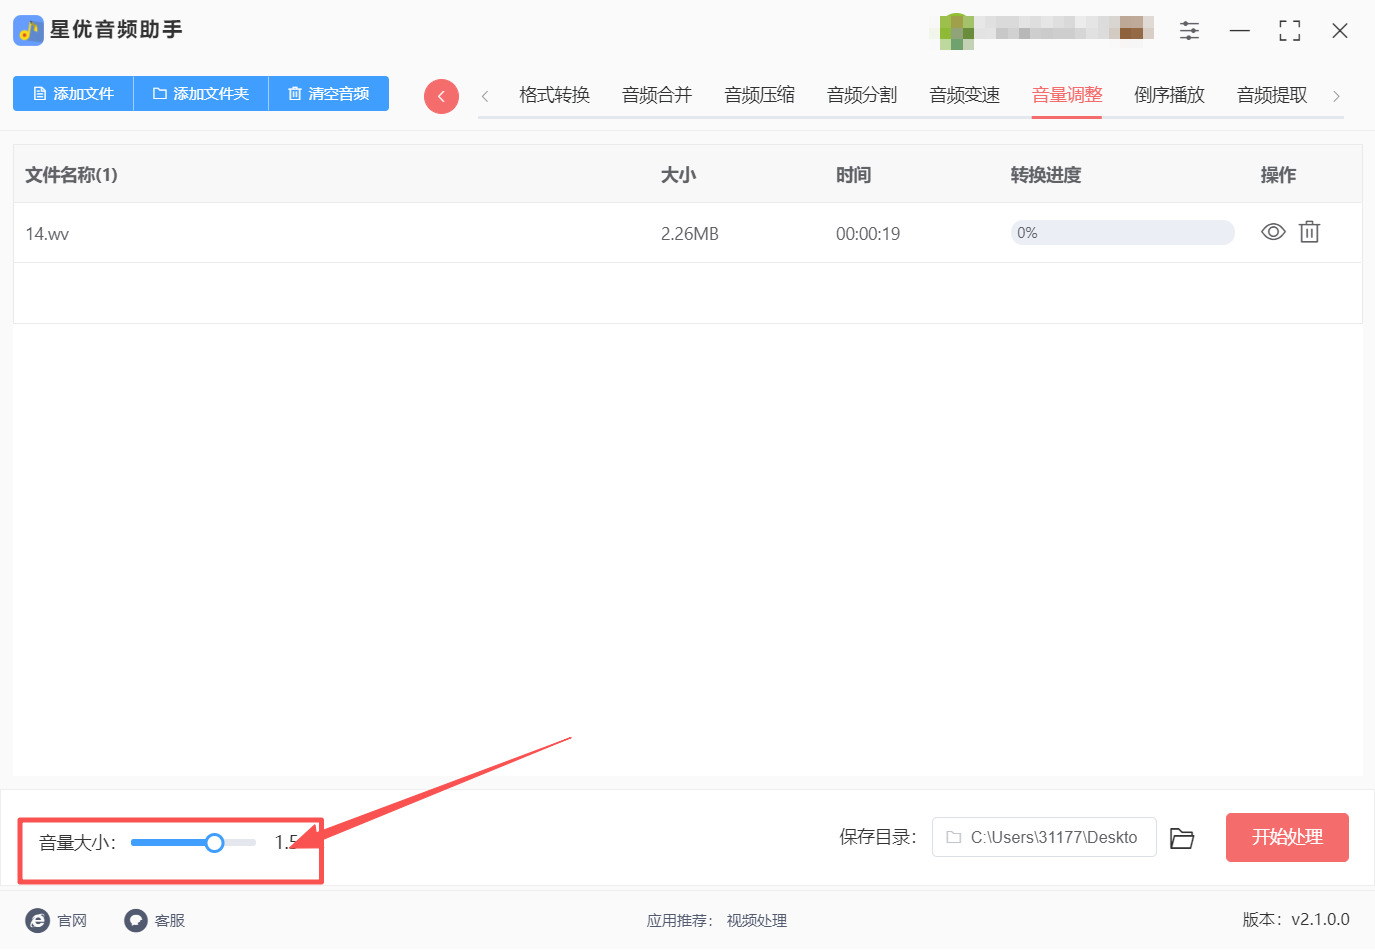Click the 保存目录 path input field
1375x950 pixels.
tap(1044, 837)
